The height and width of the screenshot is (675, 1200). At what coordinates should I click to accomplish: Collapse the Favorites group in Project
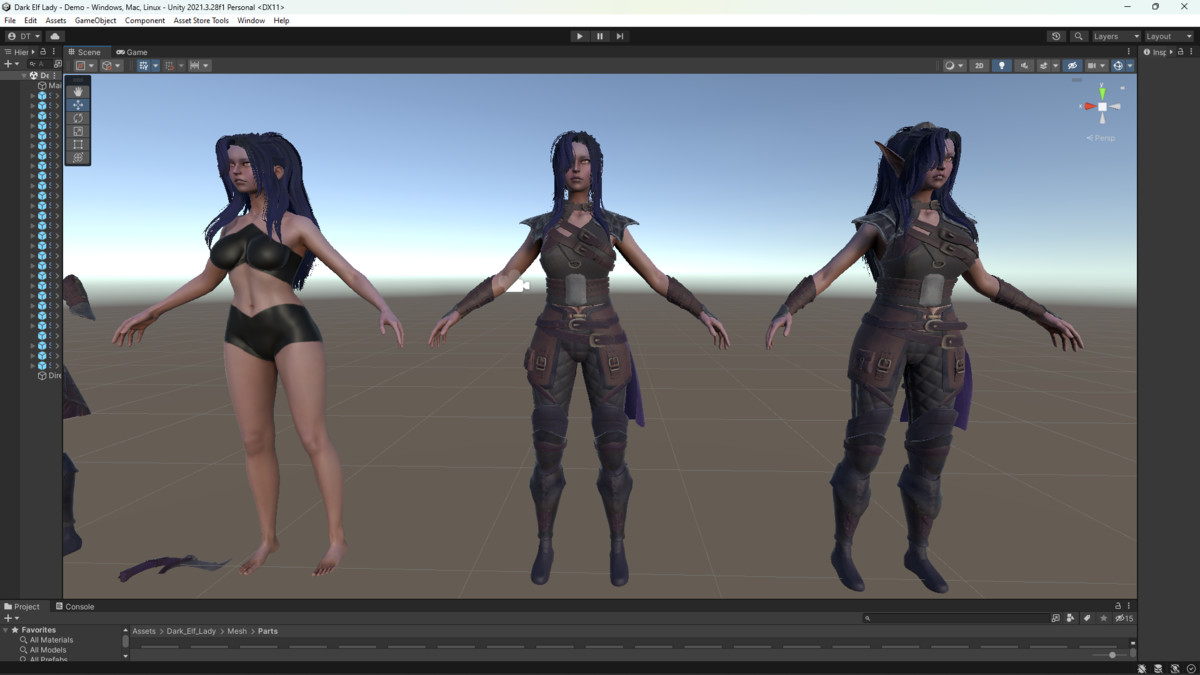click(5, 630)
